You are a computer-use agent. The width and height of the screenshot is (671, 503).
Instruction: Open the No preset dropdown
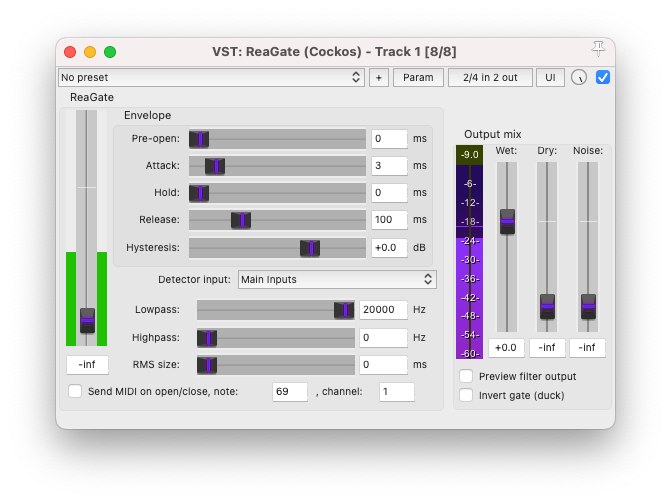point(211,77)
